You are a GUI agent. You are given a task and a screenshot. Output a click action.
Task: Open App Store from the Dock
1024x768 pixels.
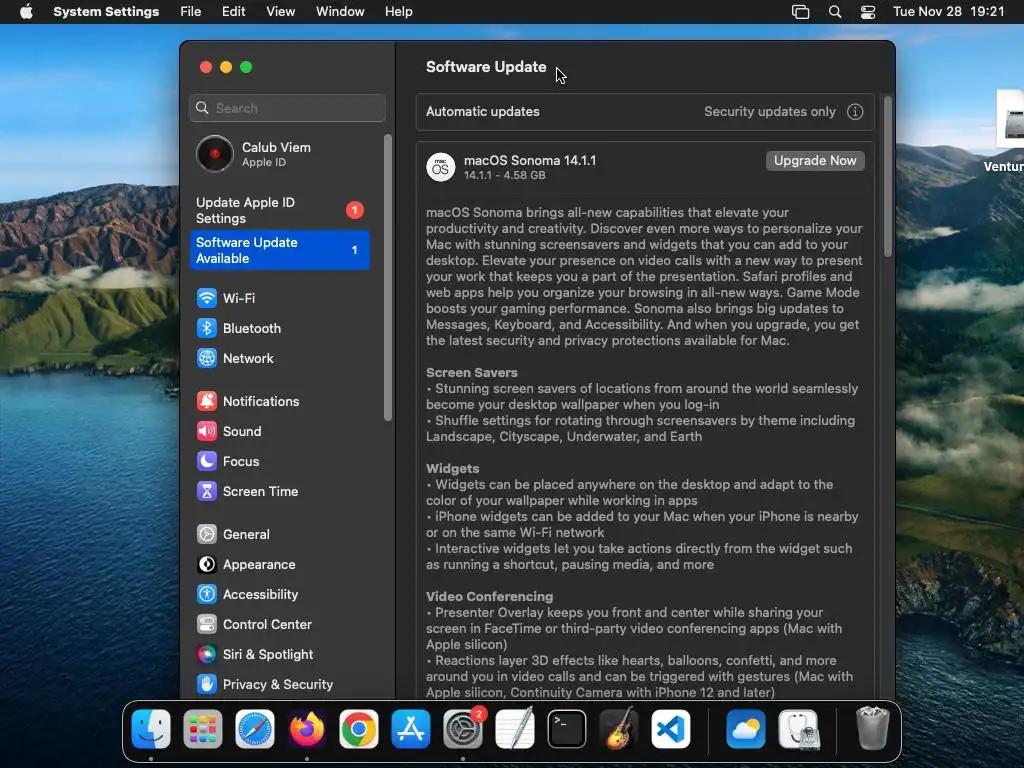(x=410, y=729)
